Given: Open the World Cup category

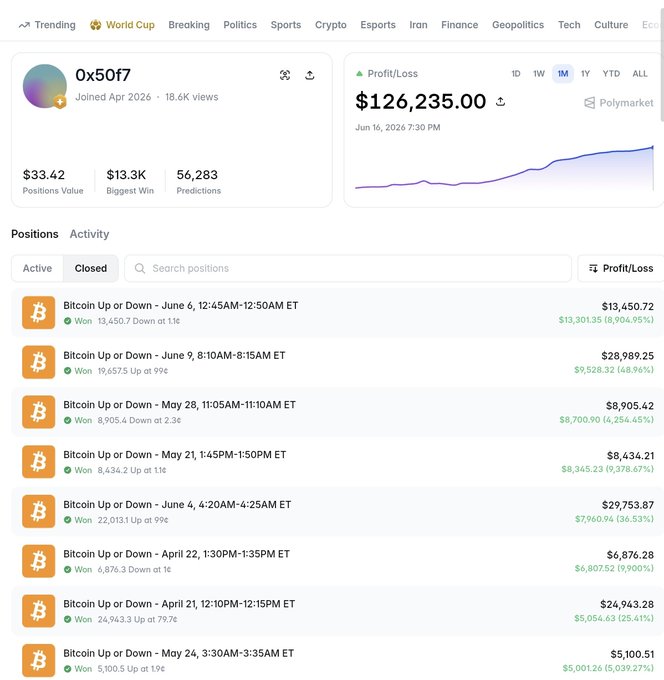Looking at the screenshot, I should [122, 25].
